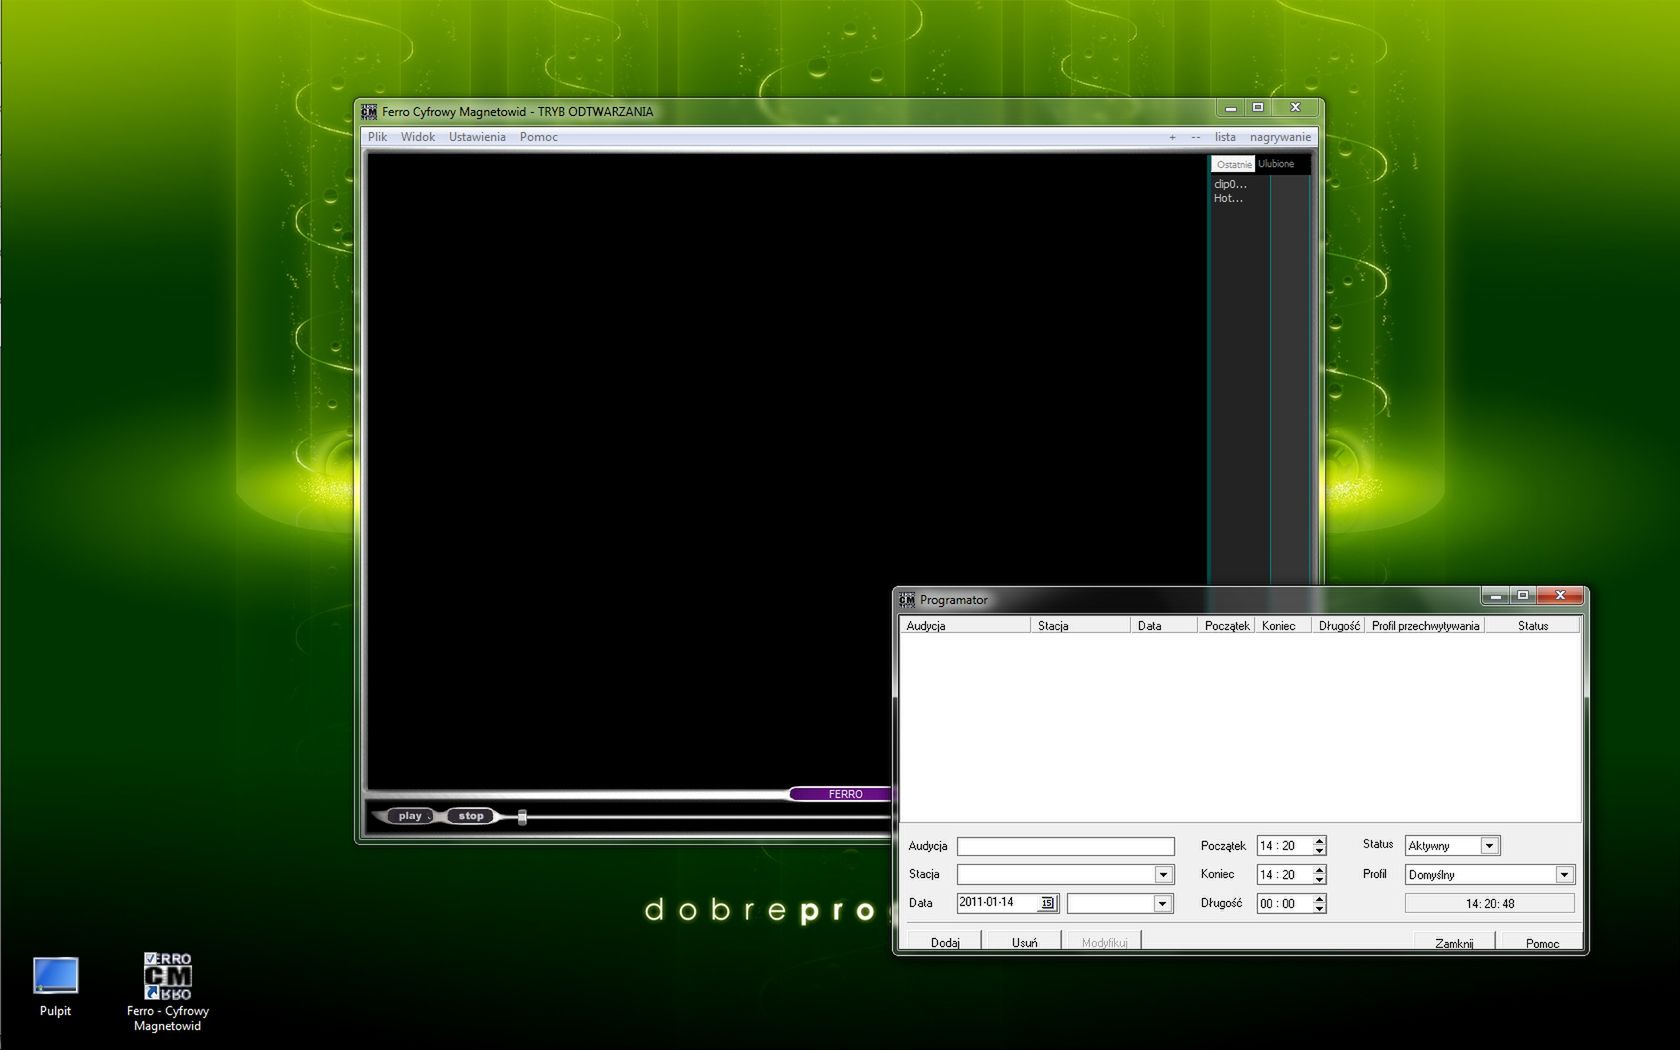Switch to the Ostatnie tab
1680x1050 pixels.
[x=1233, y=164]
